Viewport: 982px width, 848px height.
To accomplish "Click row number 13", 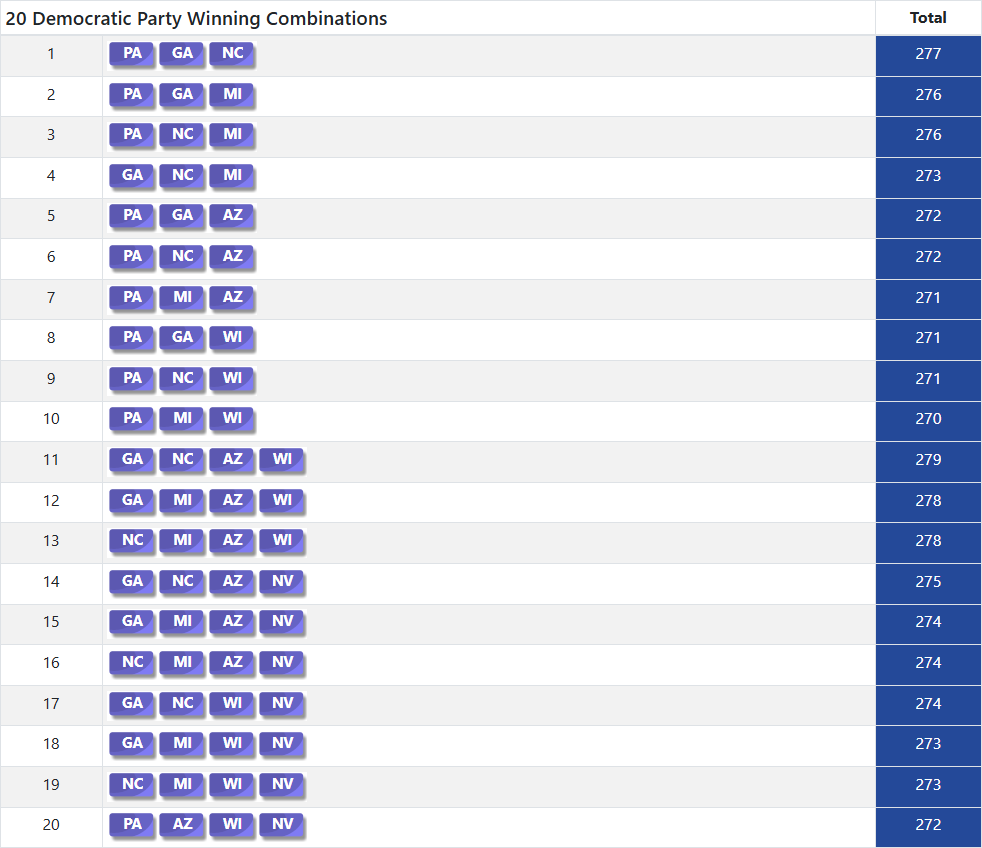I will coord(51,541).
